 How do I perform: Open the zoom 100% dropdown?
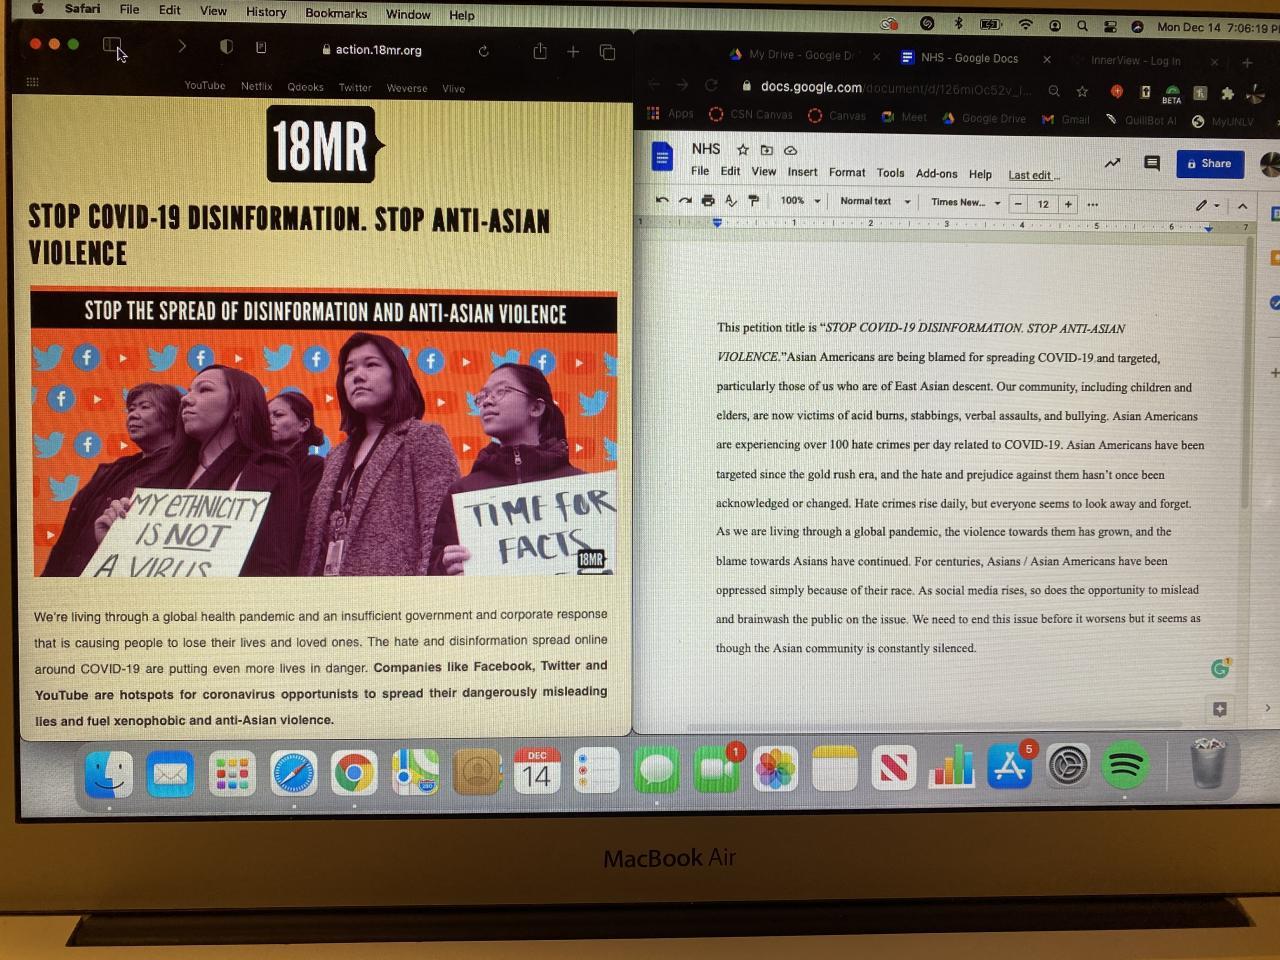click(800, 201)
